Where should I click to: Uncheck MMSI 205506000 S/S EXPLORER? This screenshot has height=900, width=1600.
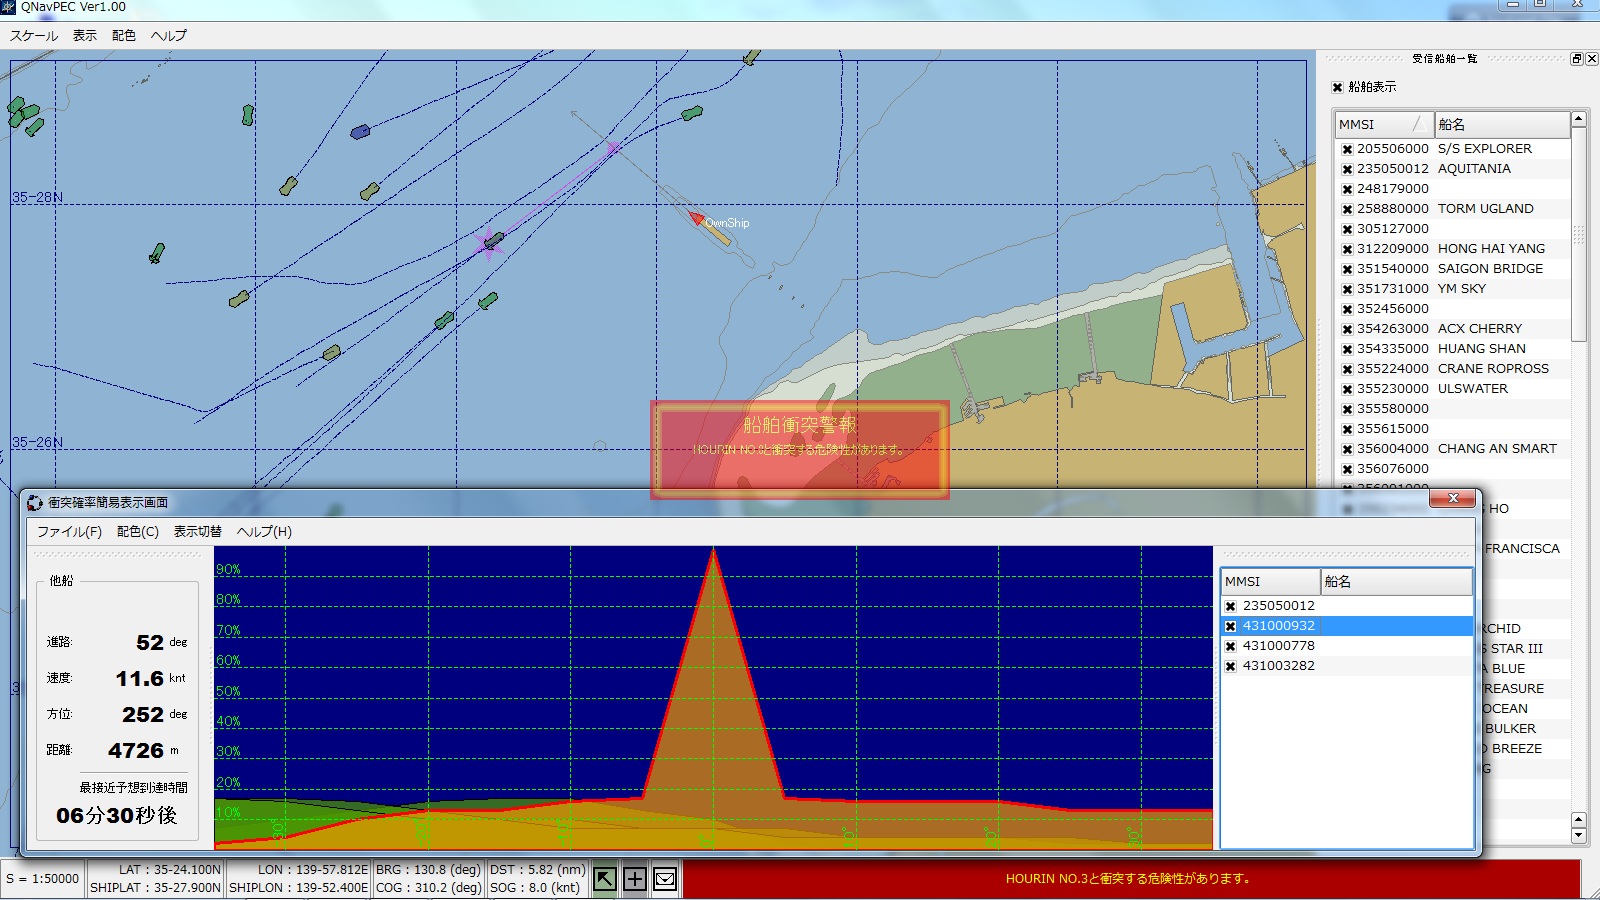click(x=1347, y=149)
